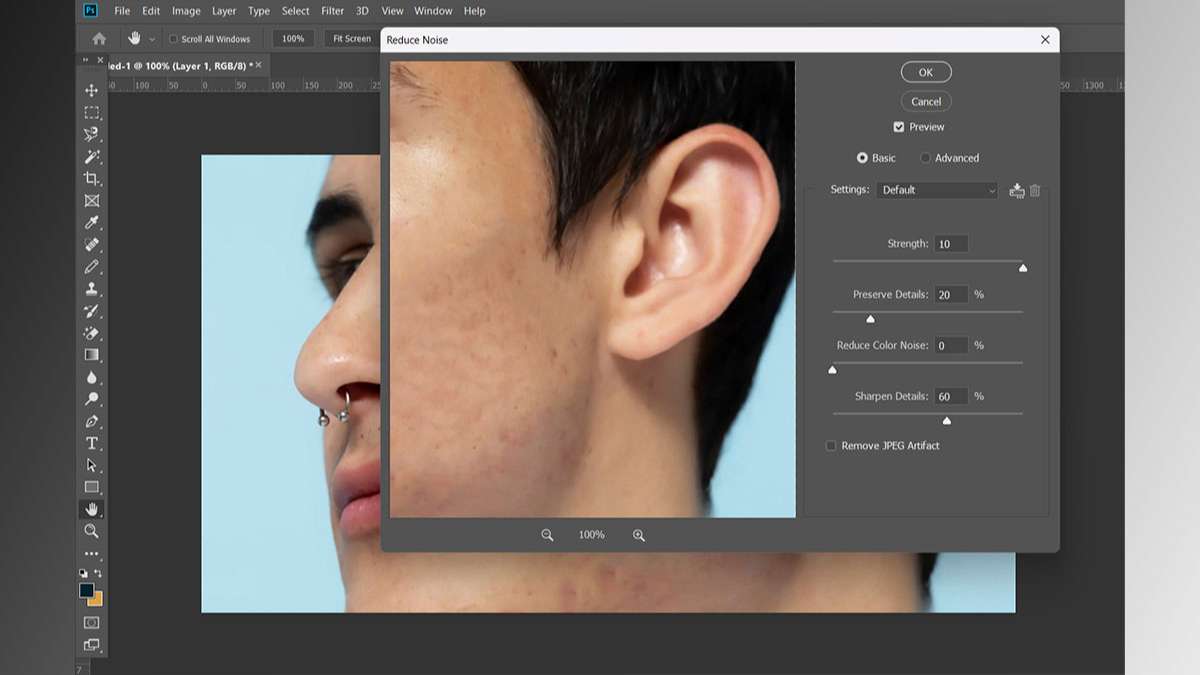Select the Rectangular Marquee tool
Image resolution: width=1200 pixels, height=675 pixels.
tap(92, 113)
